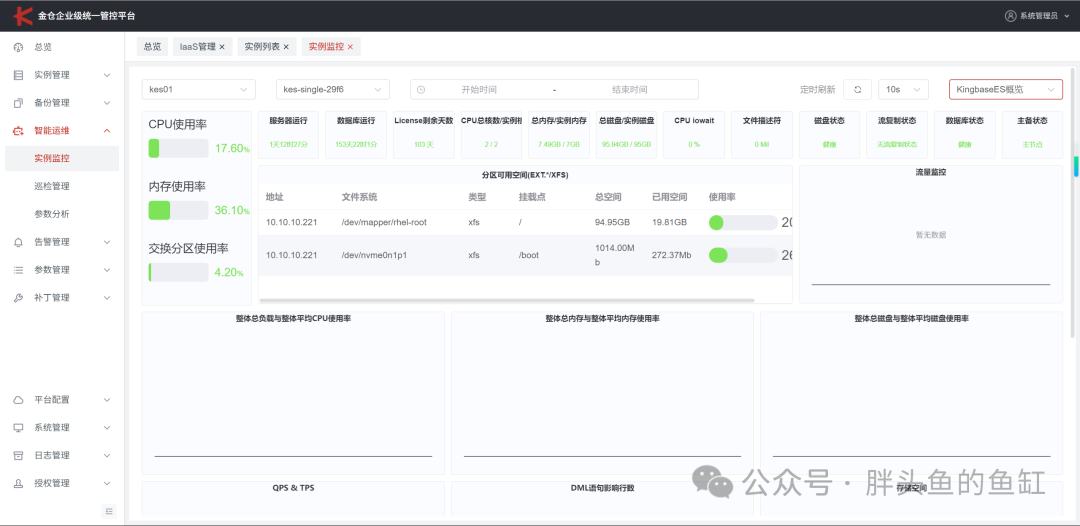
Task: Click the CPU iowait card
Action: click(x=694, y=134)
